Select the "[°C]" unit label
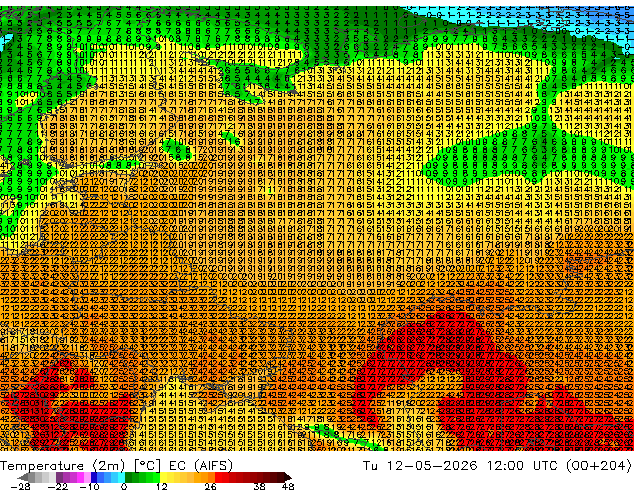The image size is (634, 490). (147, 466)
